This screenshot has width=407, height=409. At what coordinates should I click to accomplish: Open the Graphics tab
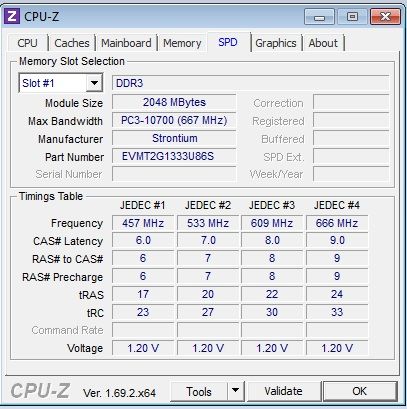[x=276, y=43]
